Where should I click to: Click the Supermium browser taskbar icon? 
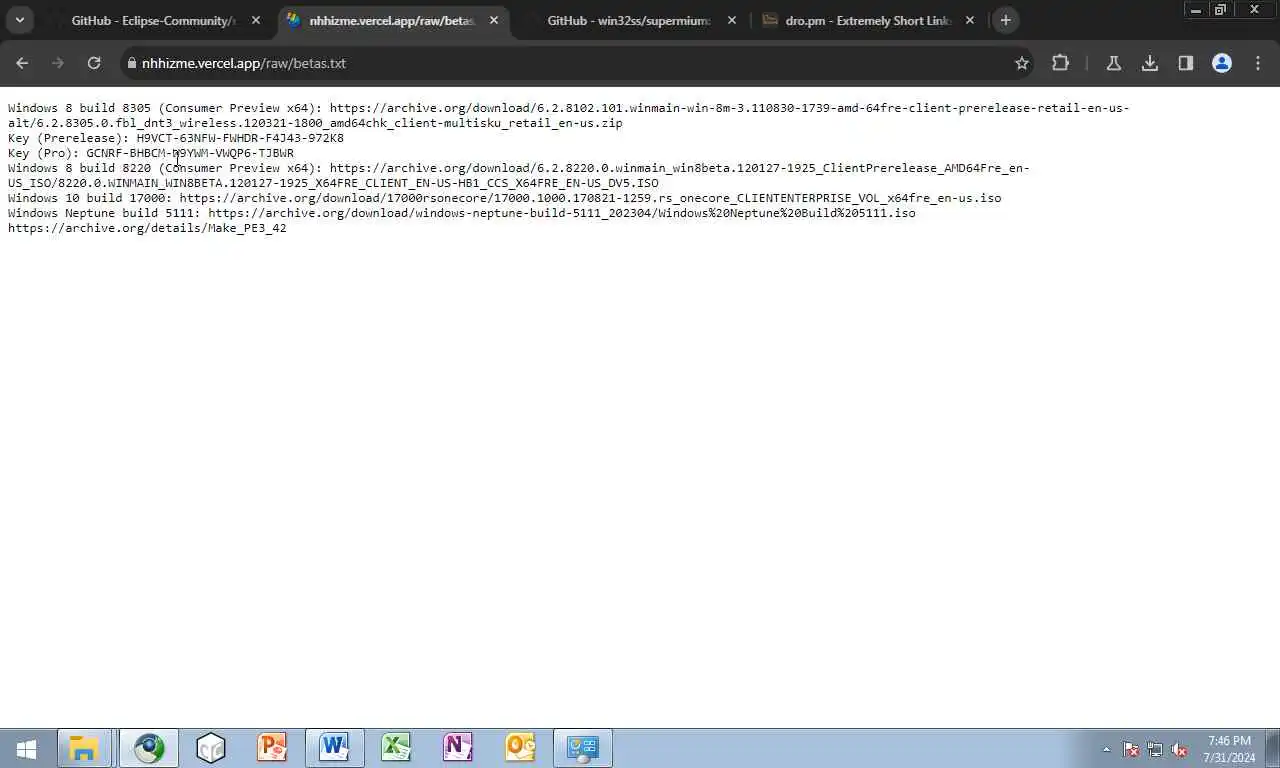[149, 748]
